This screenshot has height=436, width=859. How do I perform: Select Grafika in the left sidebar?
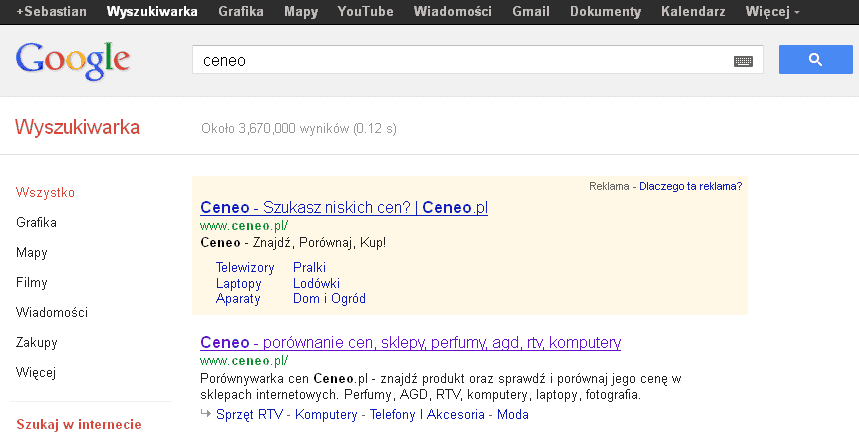coord(36,223)
